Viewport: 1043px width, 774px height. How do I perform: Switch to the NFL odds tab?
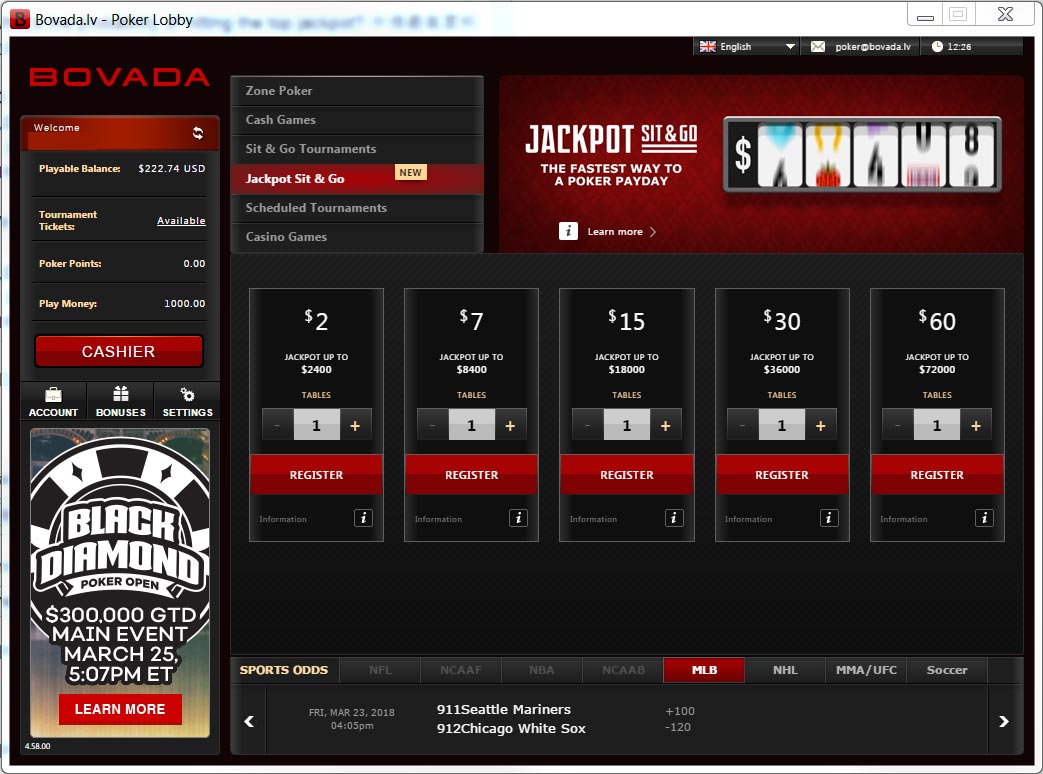point(380,670)
